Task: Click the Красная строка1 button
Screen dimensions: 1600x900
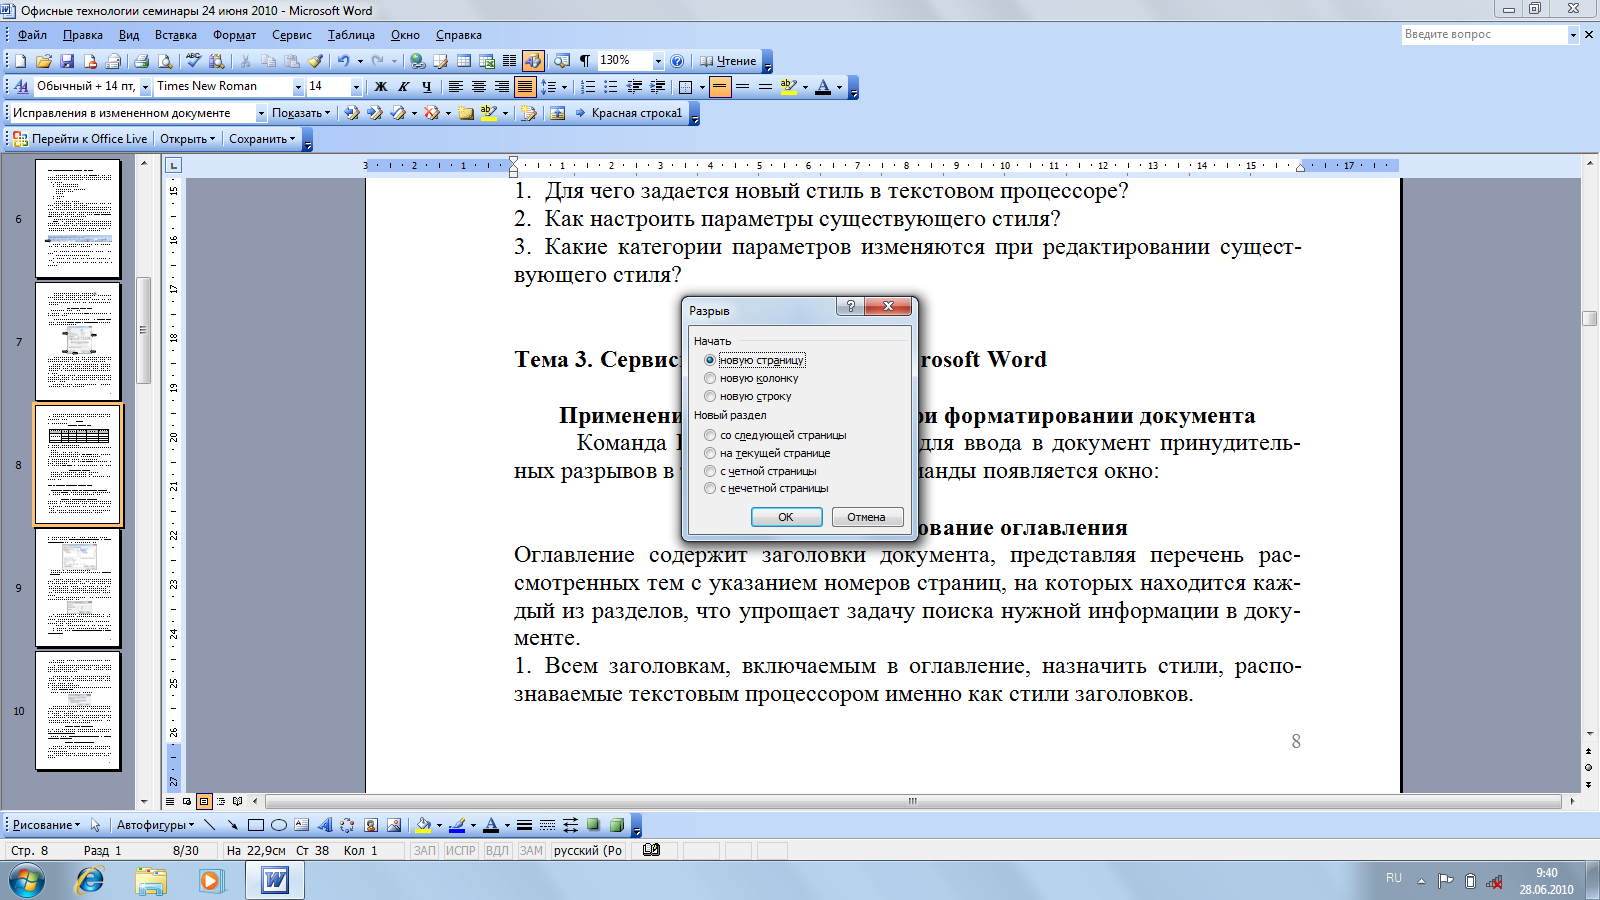Action: point(629,113)
